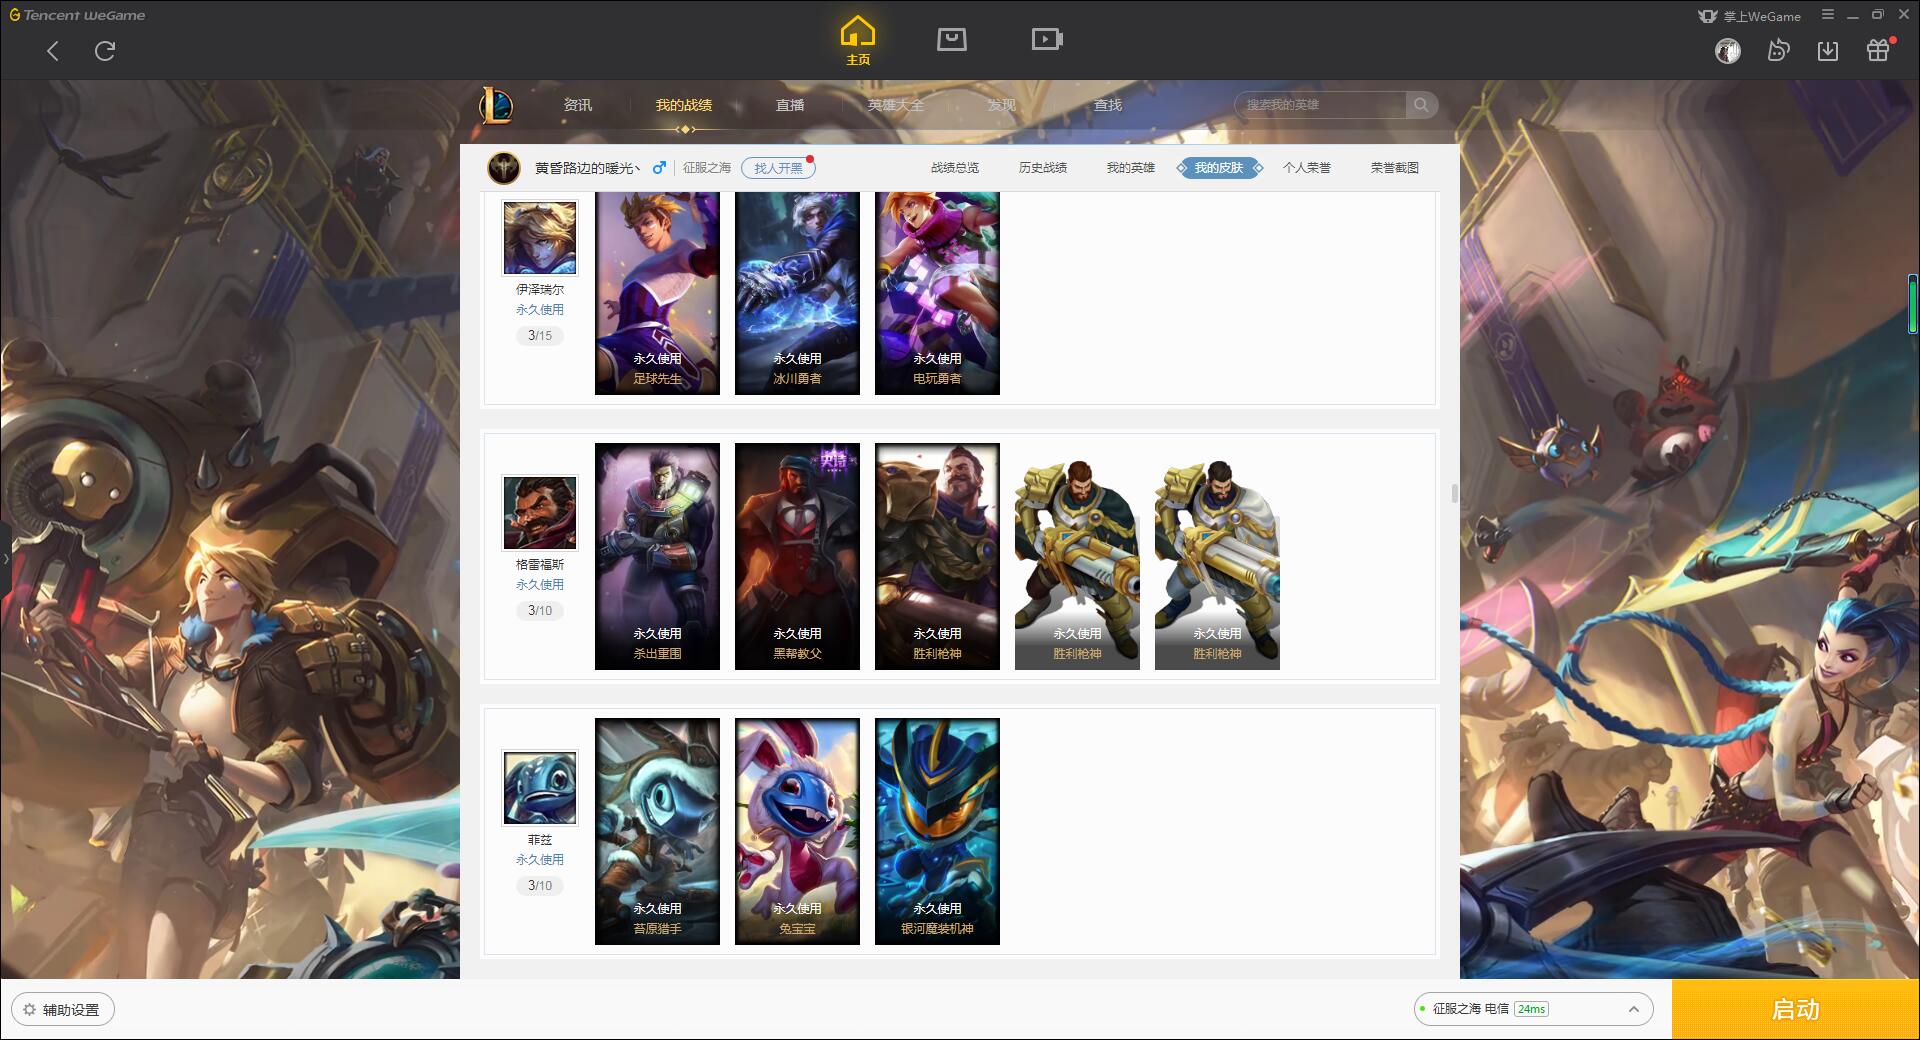
Task: Open the flame mascot icon
Action: click(1778, 50)
